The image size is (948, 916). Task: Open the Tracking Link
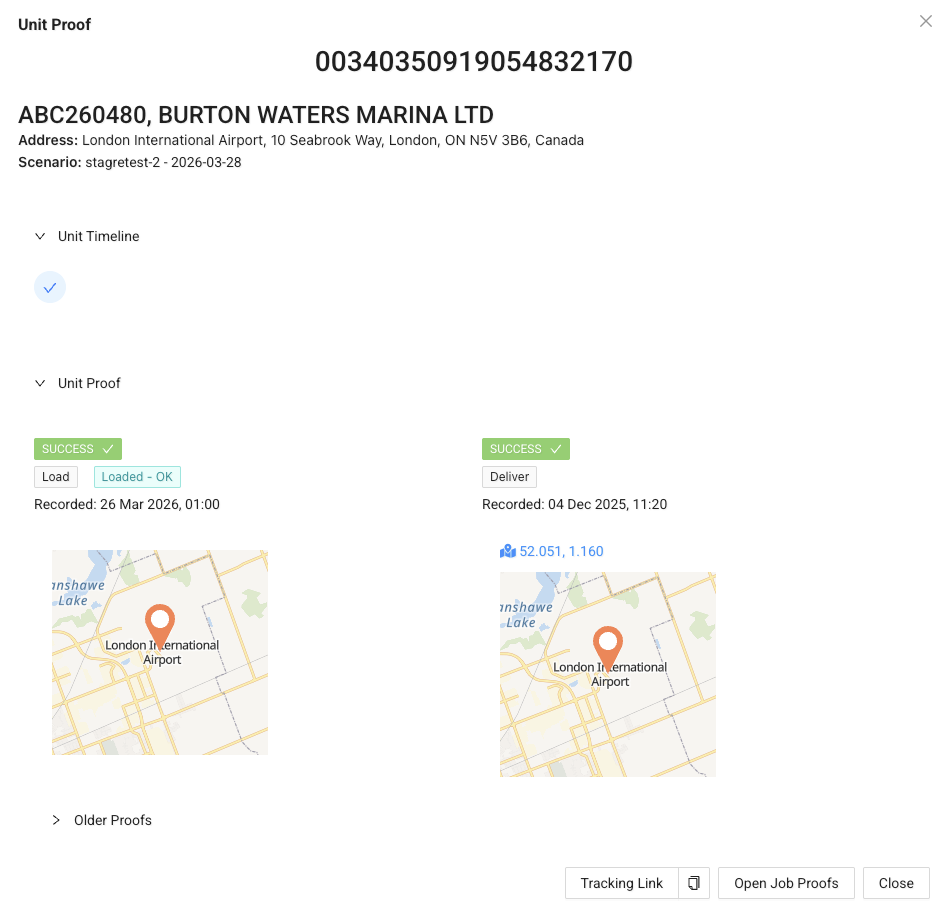coord(622,883)
